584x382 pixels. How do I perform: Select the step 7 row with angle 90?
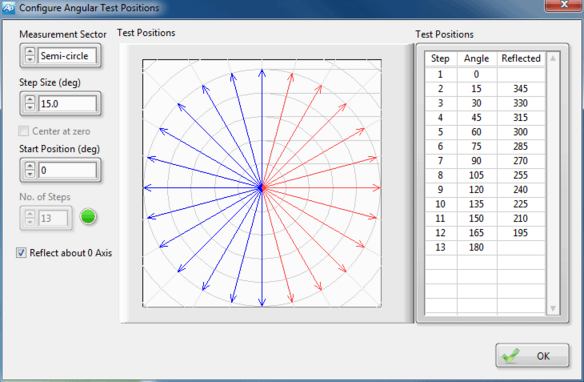485,161
